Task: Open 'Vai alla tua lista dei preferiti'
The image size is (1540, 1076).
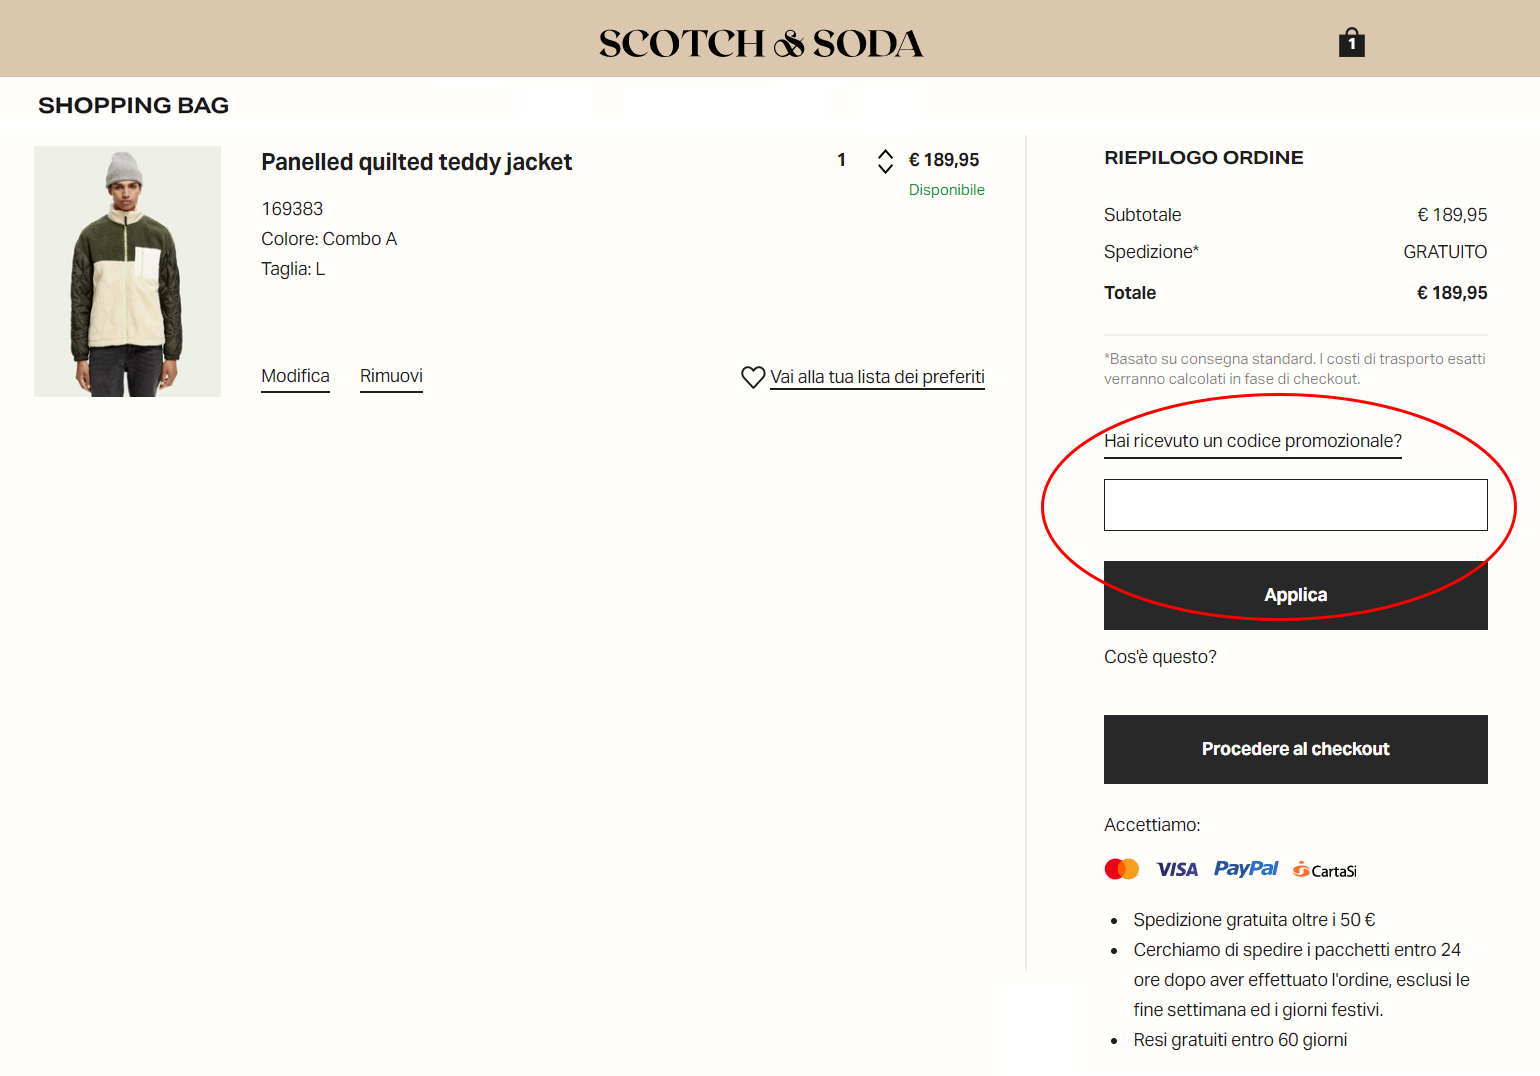Action: [877, 377]
